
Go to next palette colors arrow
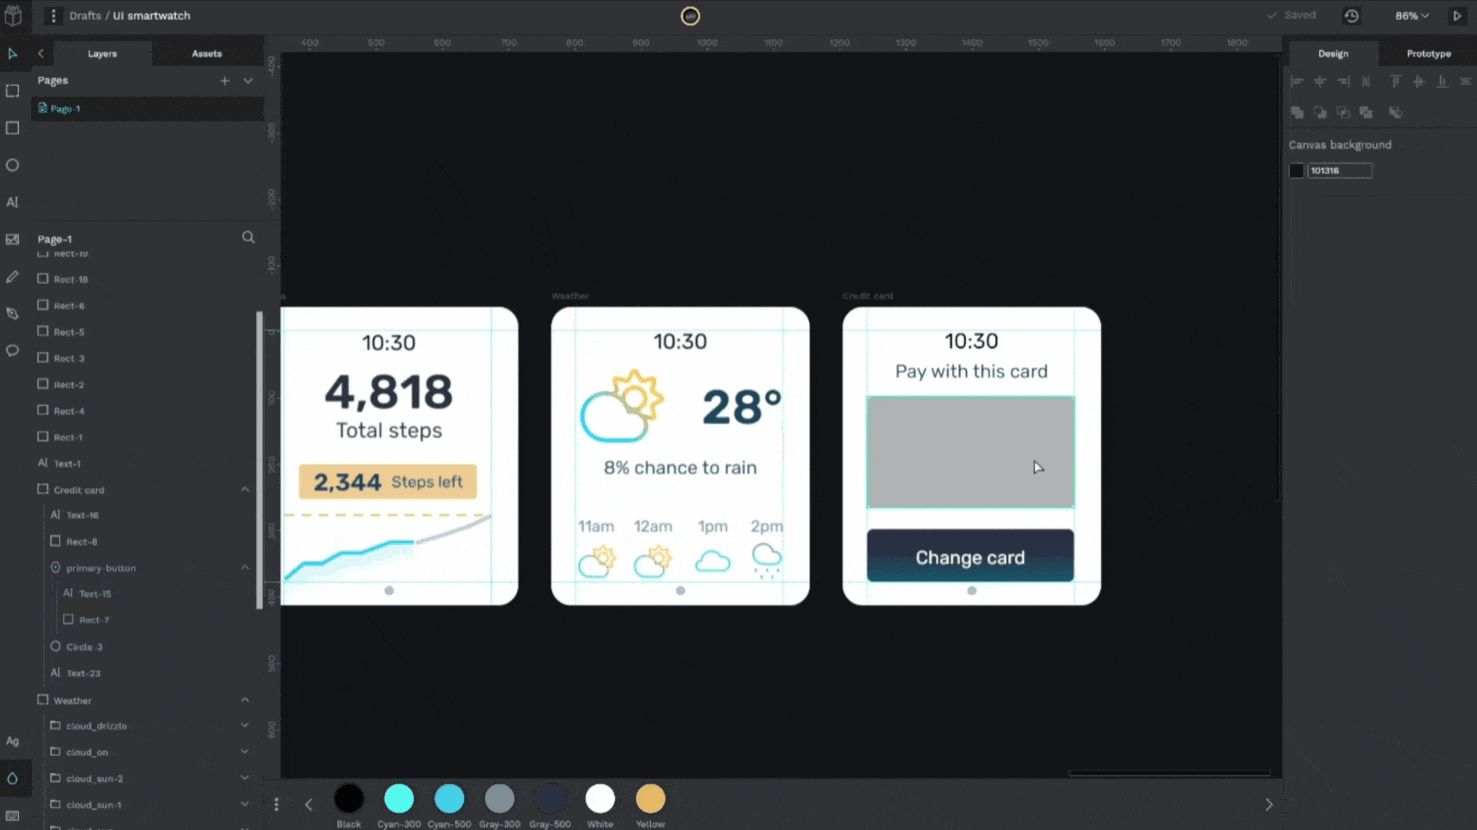[1269, 804]
